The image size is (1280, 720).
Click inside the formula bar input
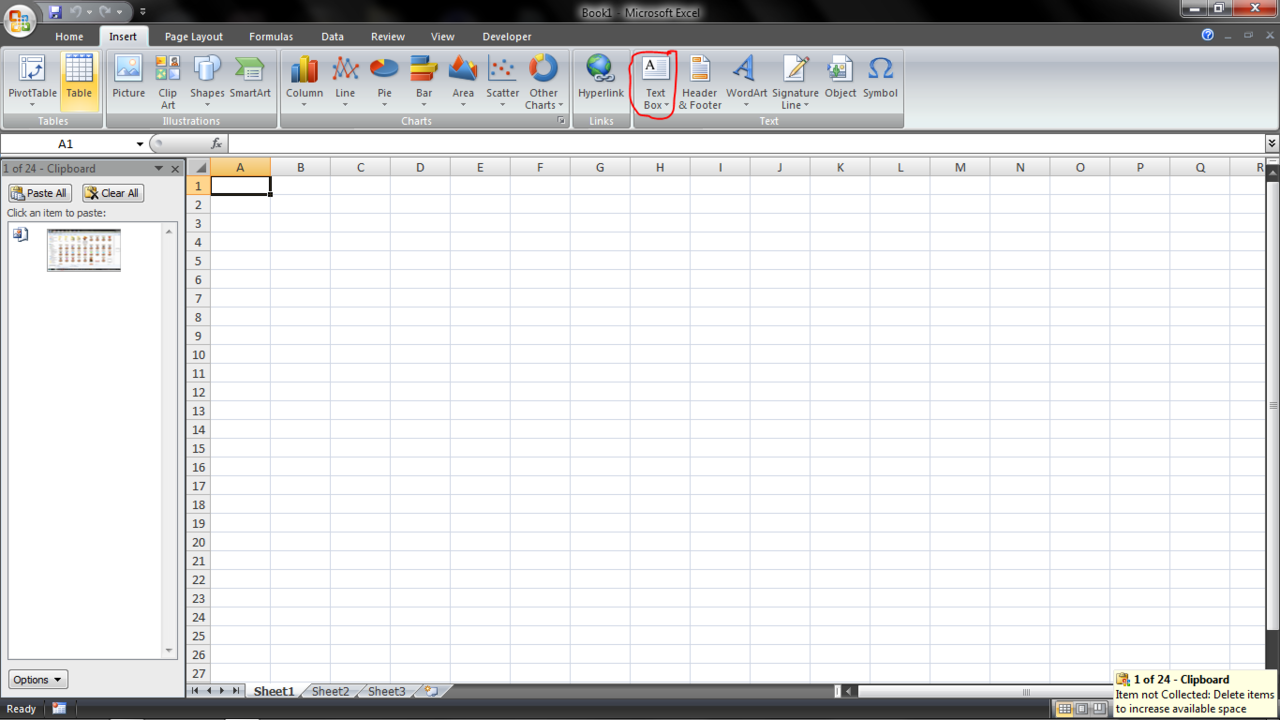point(746,144)
